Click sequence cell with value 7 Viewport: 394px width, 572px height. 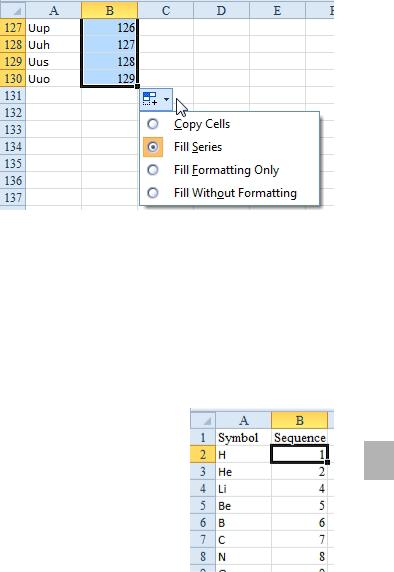pos(300,539)
